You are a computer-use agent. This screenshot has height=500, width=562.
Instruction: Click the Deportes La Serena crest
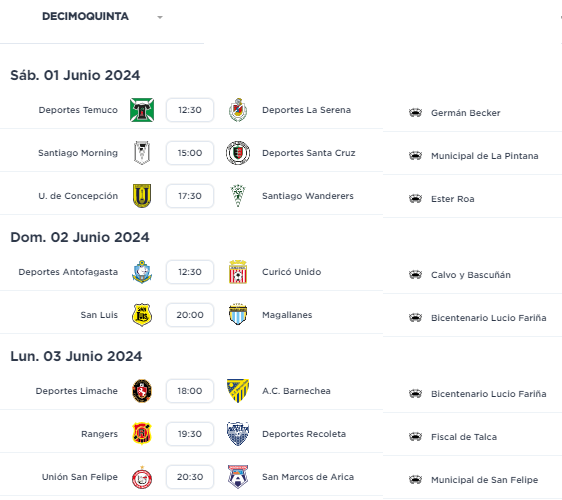238,110
